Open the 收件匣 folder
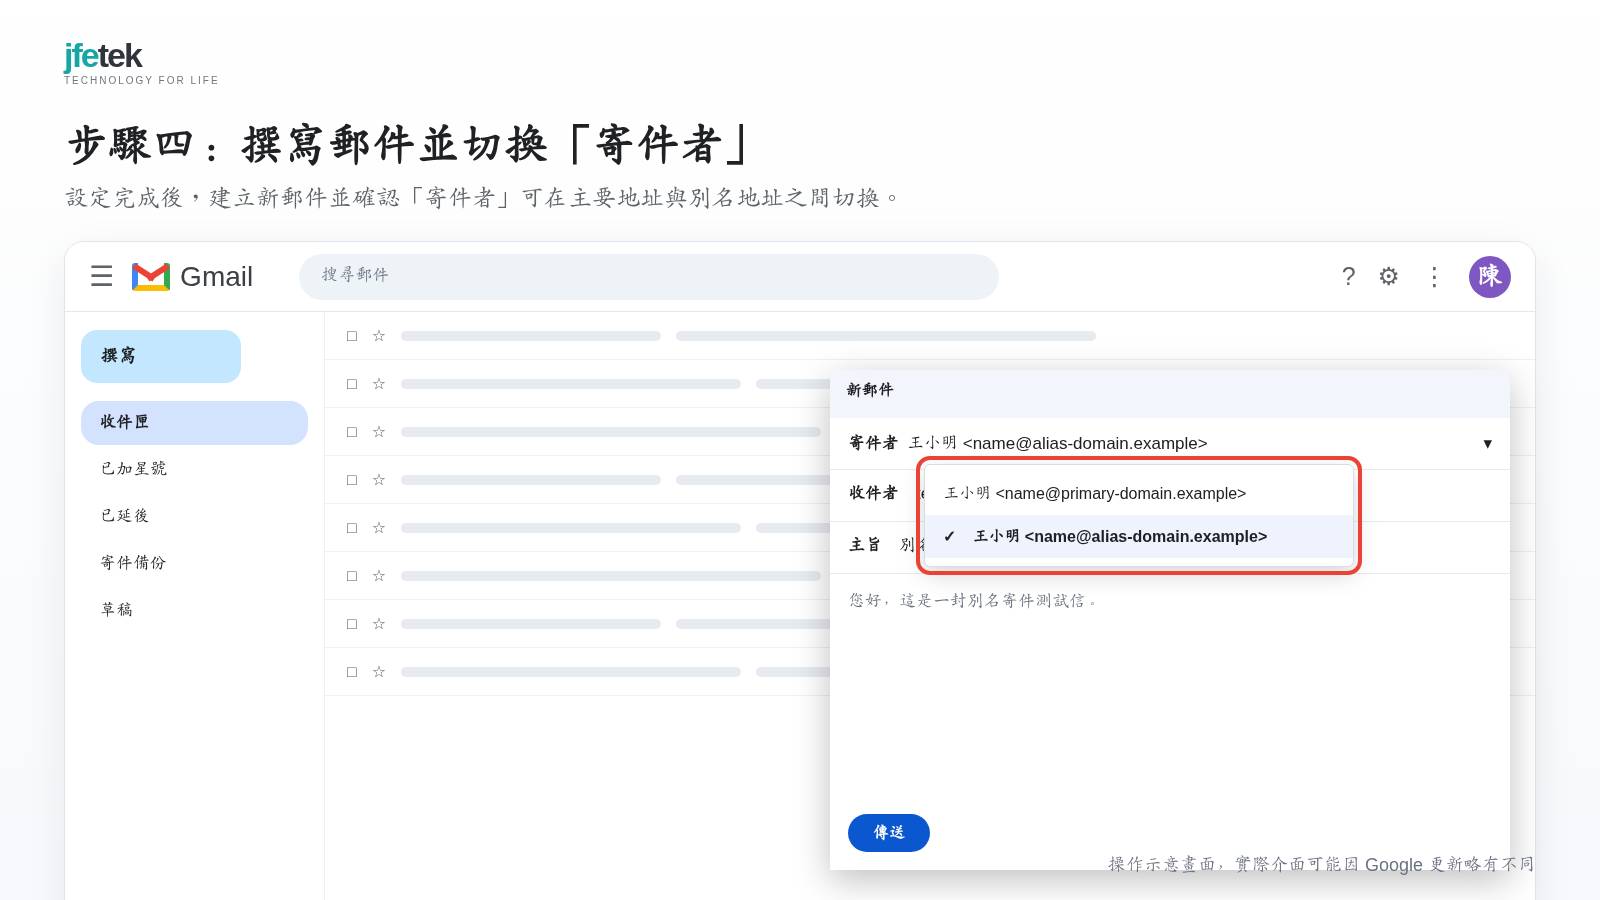The height and width of the screenshot is (900, 1600). coord(194,423)
